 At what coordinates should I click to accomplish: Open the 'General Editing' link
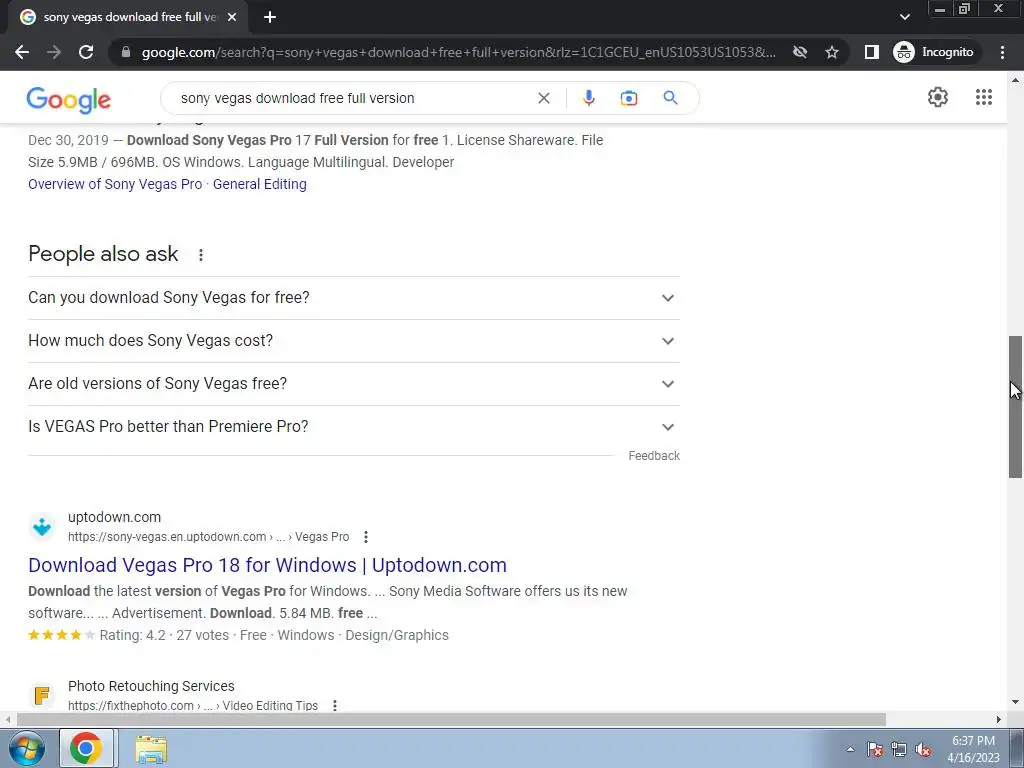click(259, 184)
